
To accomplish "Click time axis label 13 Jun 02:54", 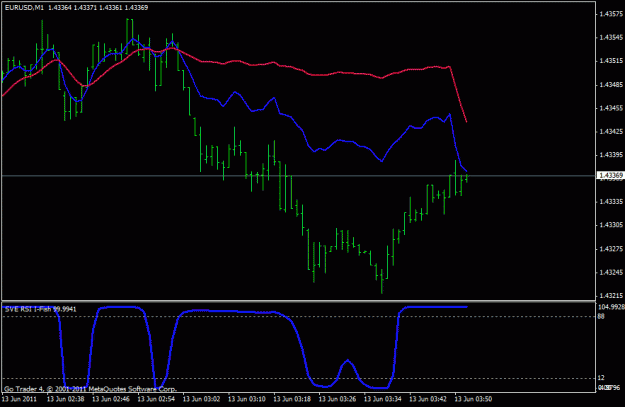I will pos(156,399).
